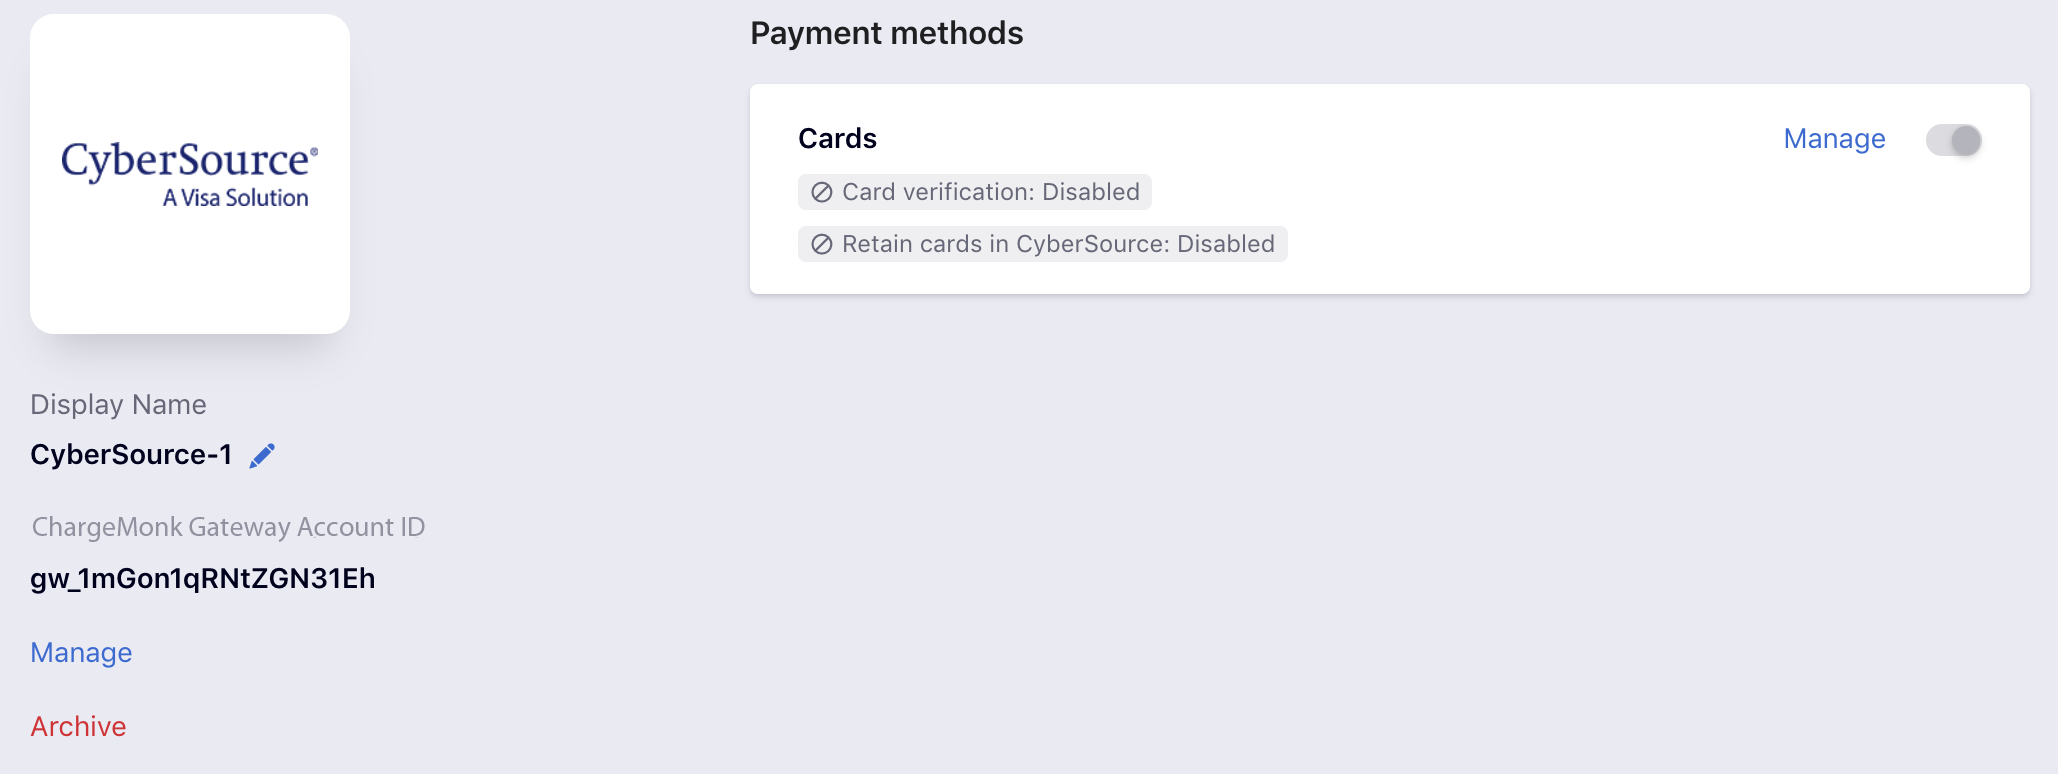
Task: Archive the CyberSource gateway
Action: pos(78,727)
